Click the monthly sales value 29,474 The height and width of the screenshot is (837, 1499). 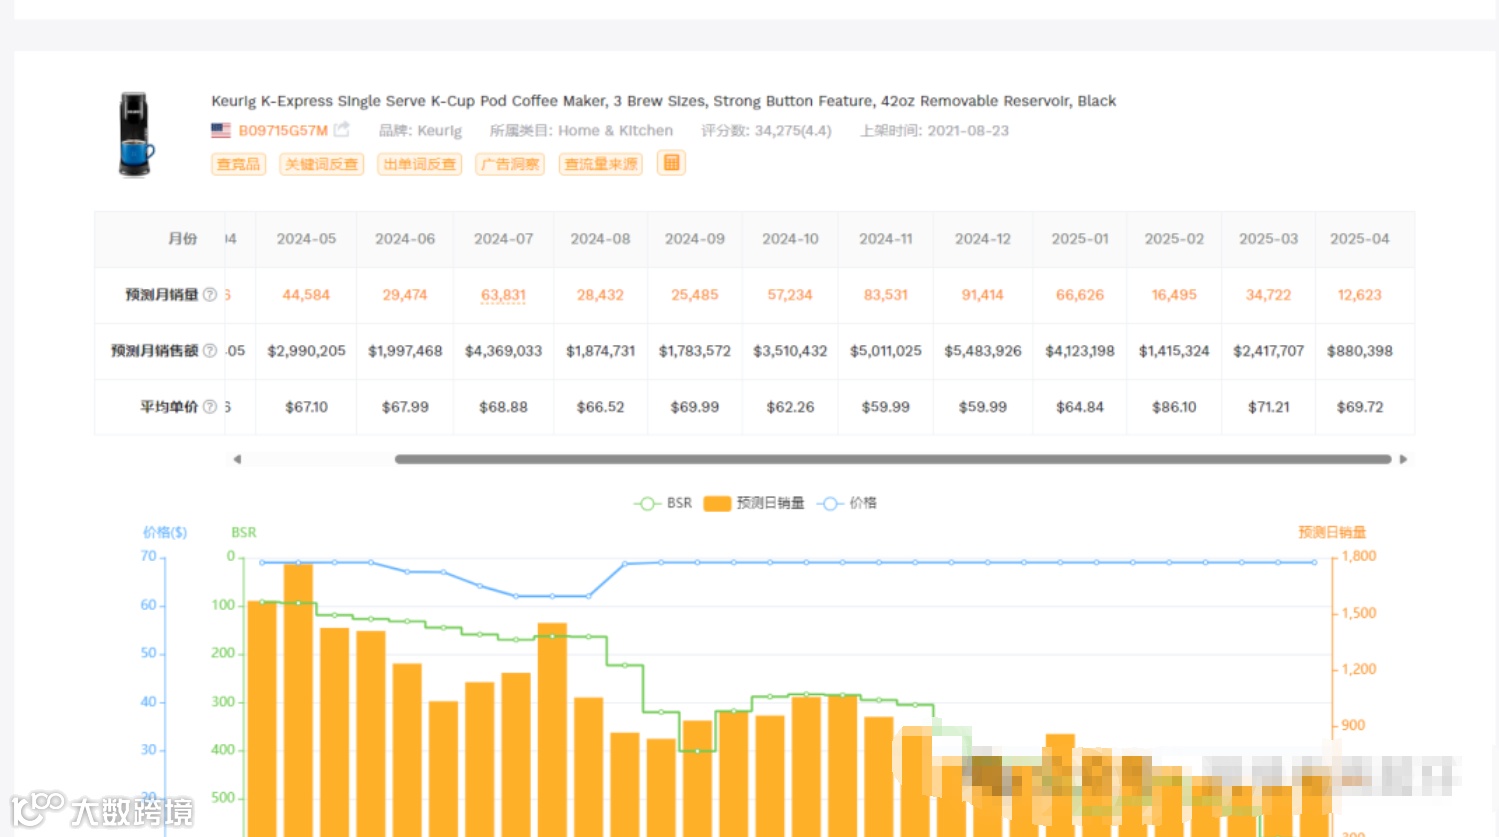(x=405, y=295)
